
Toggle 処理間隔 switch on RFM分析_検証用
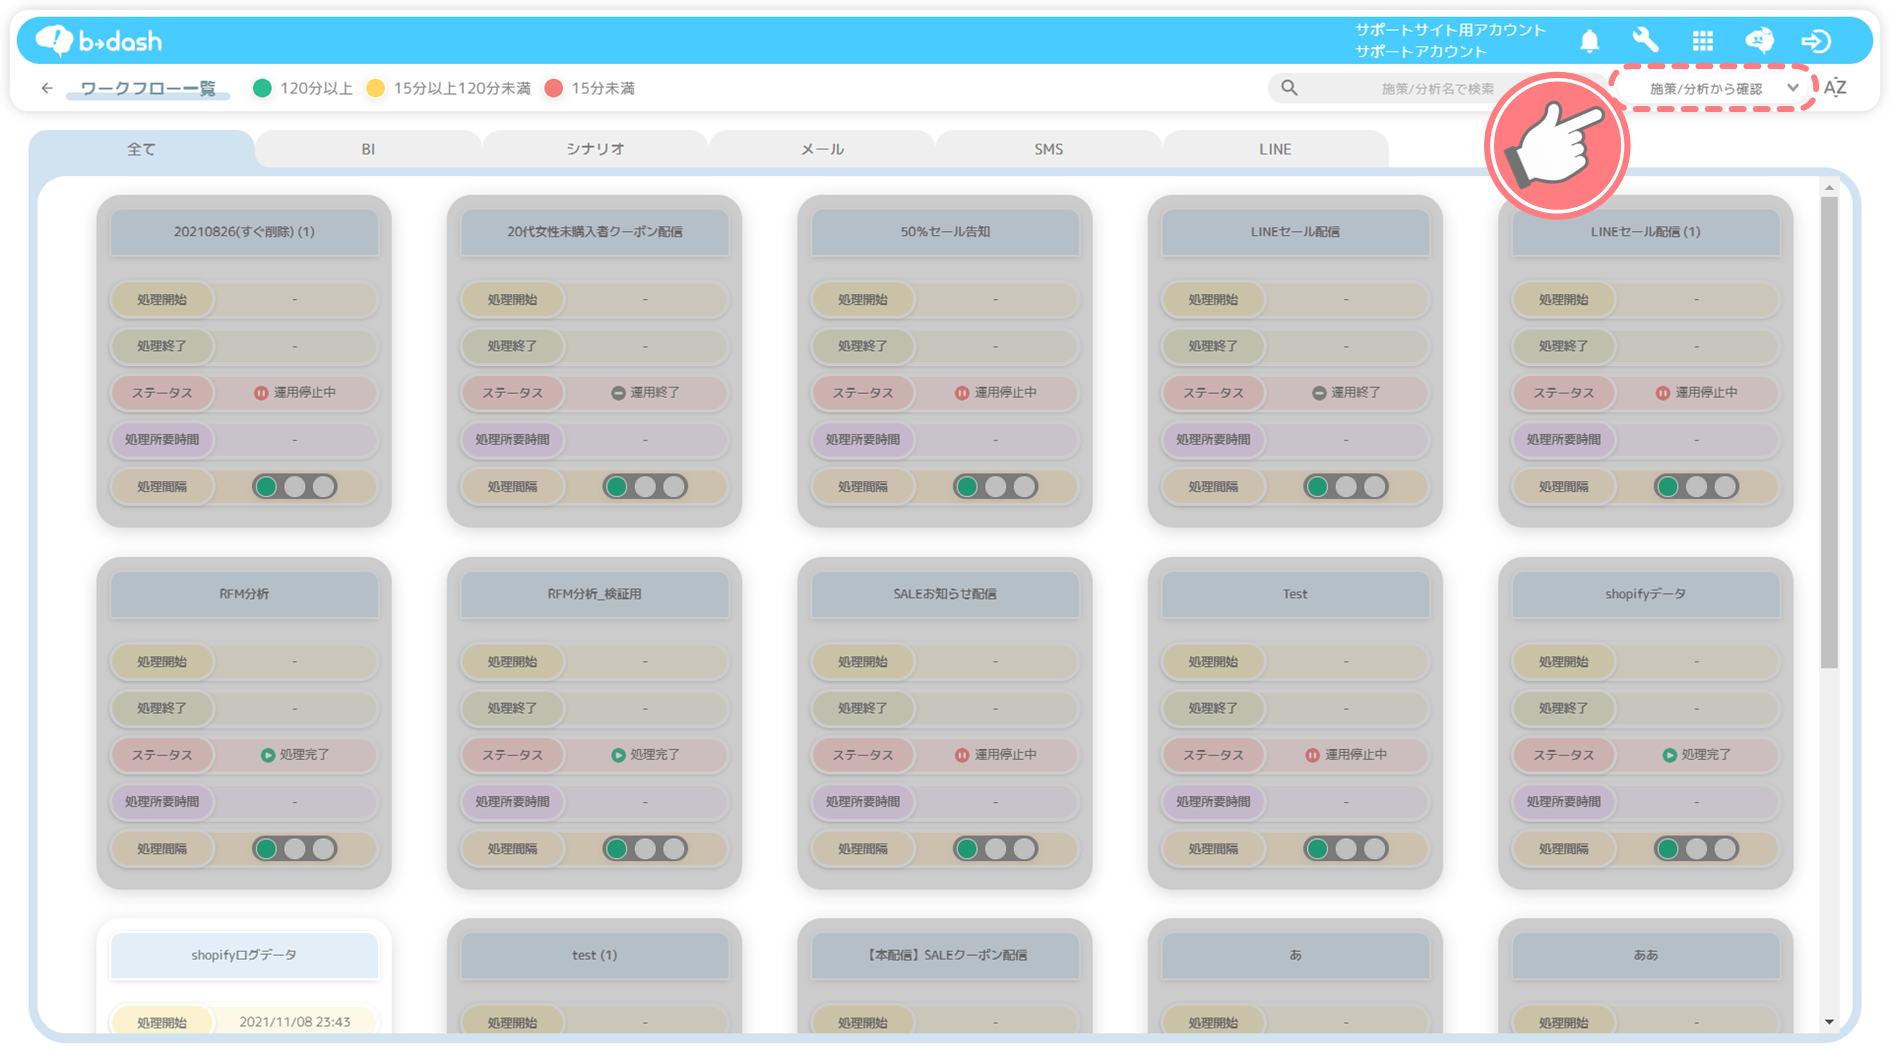click(x=645, y=849)
